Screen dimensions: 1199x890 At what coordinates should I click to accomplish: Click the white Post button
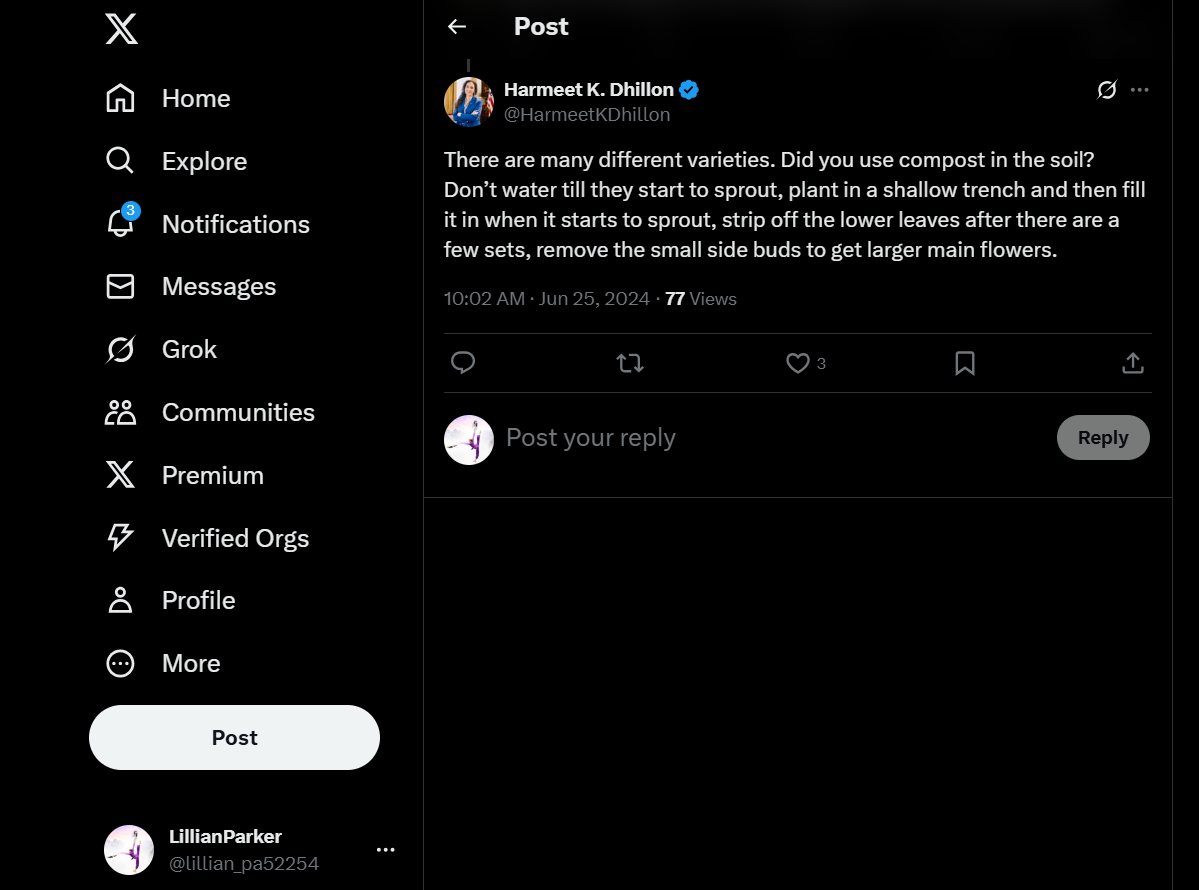point(234,738)
